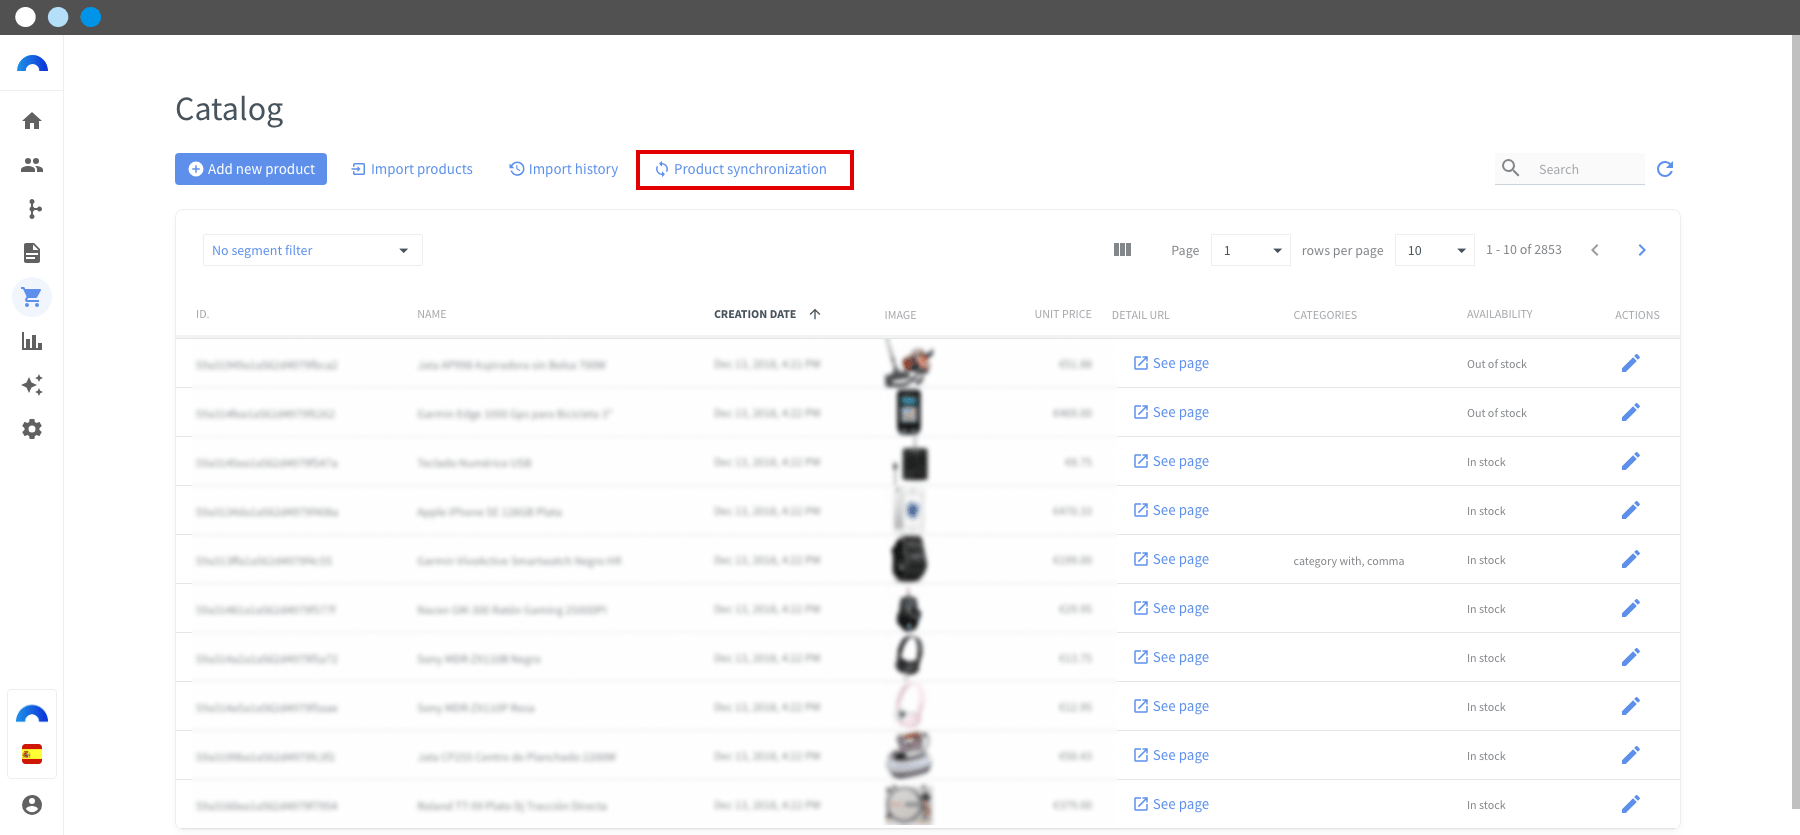Screen dimensions: 1800x835
Task: Open the rows per page dropdown
Action: click(1435, 250)
